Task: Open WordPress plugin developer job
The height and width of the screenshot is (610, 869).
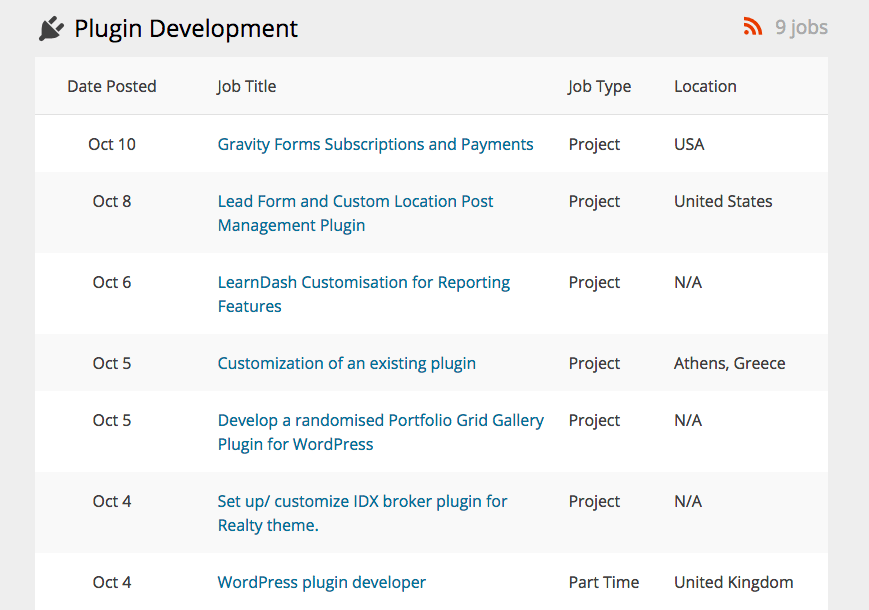Action: pyautogui.click(x=321, y=582)
